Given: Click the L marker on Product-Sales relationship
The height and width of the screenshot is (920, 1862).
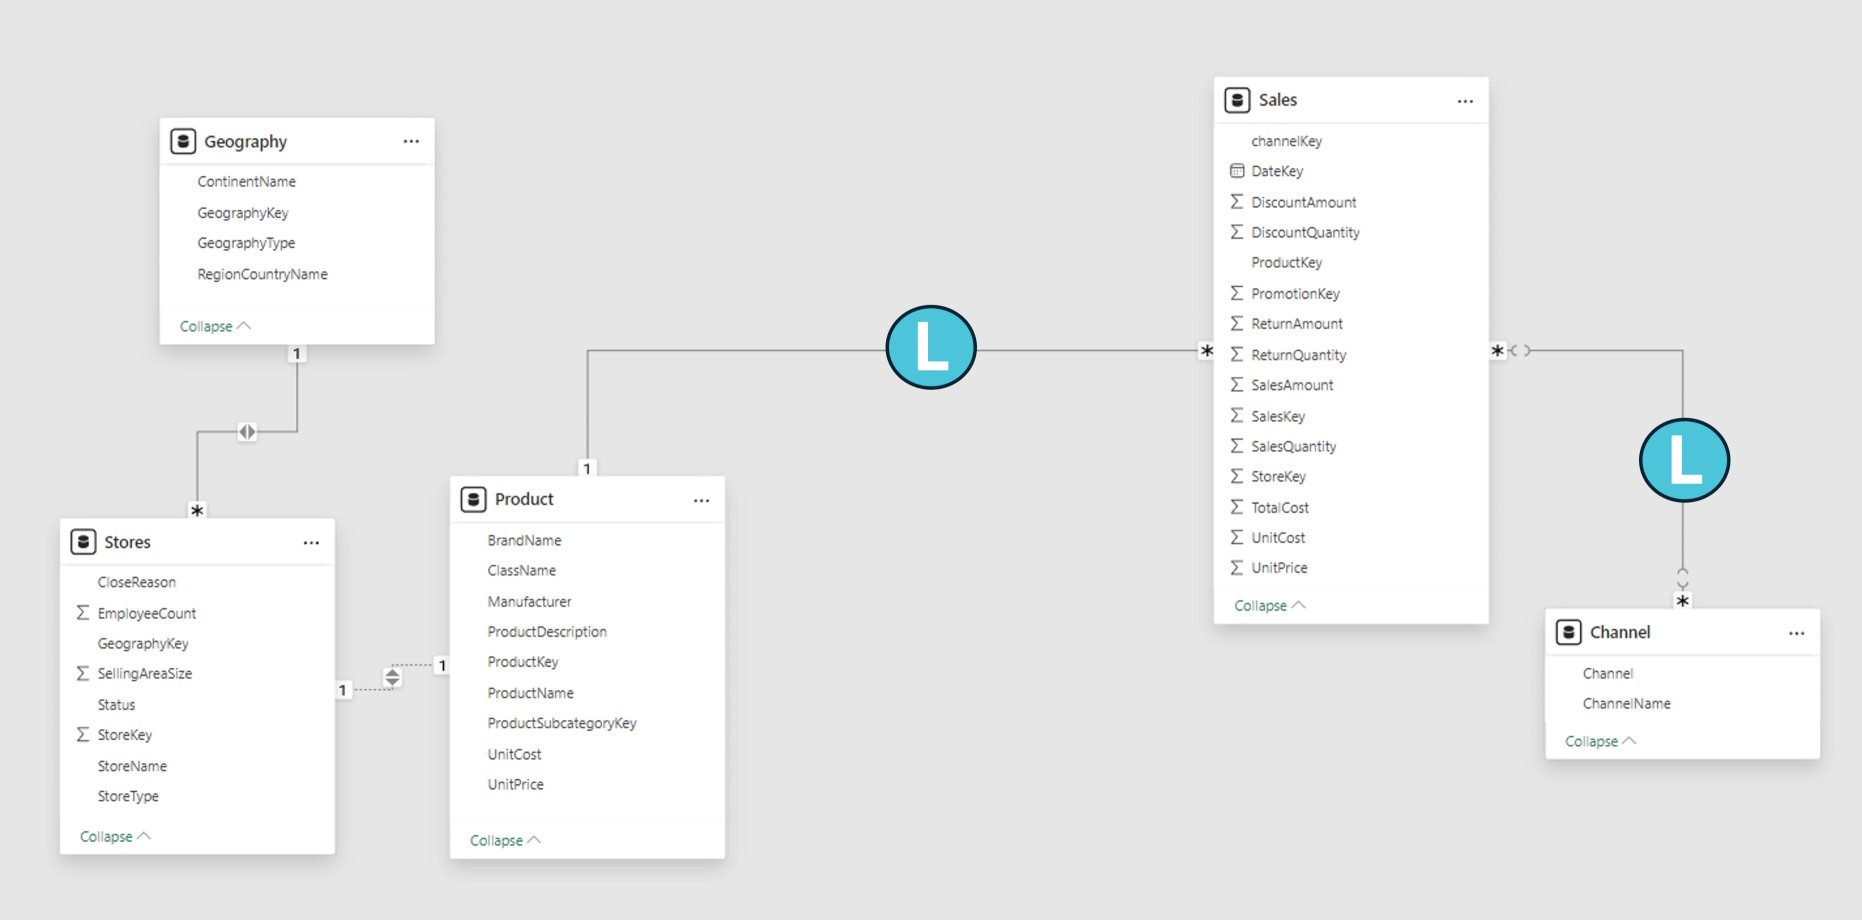Looking at the screenshot, I should pos(930,348).
